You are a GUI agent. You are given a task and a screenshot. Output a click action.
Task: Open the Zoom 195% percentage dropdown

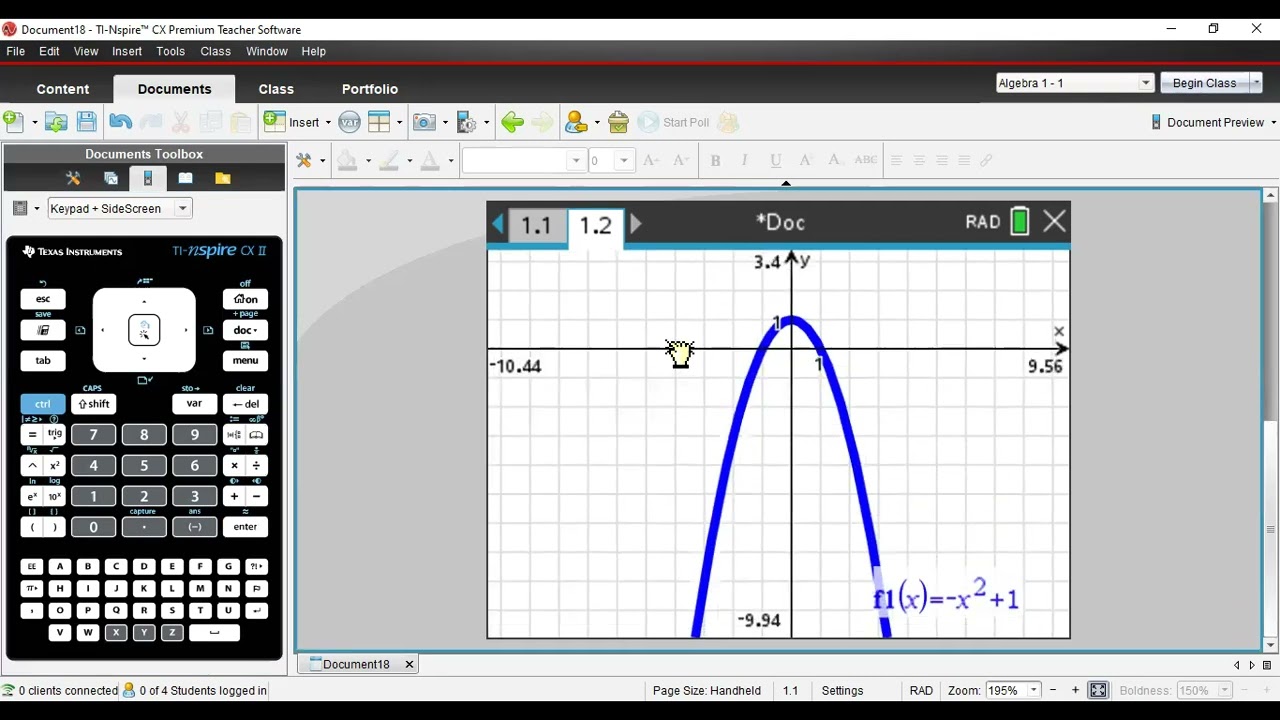click(x=1034, y=690)
